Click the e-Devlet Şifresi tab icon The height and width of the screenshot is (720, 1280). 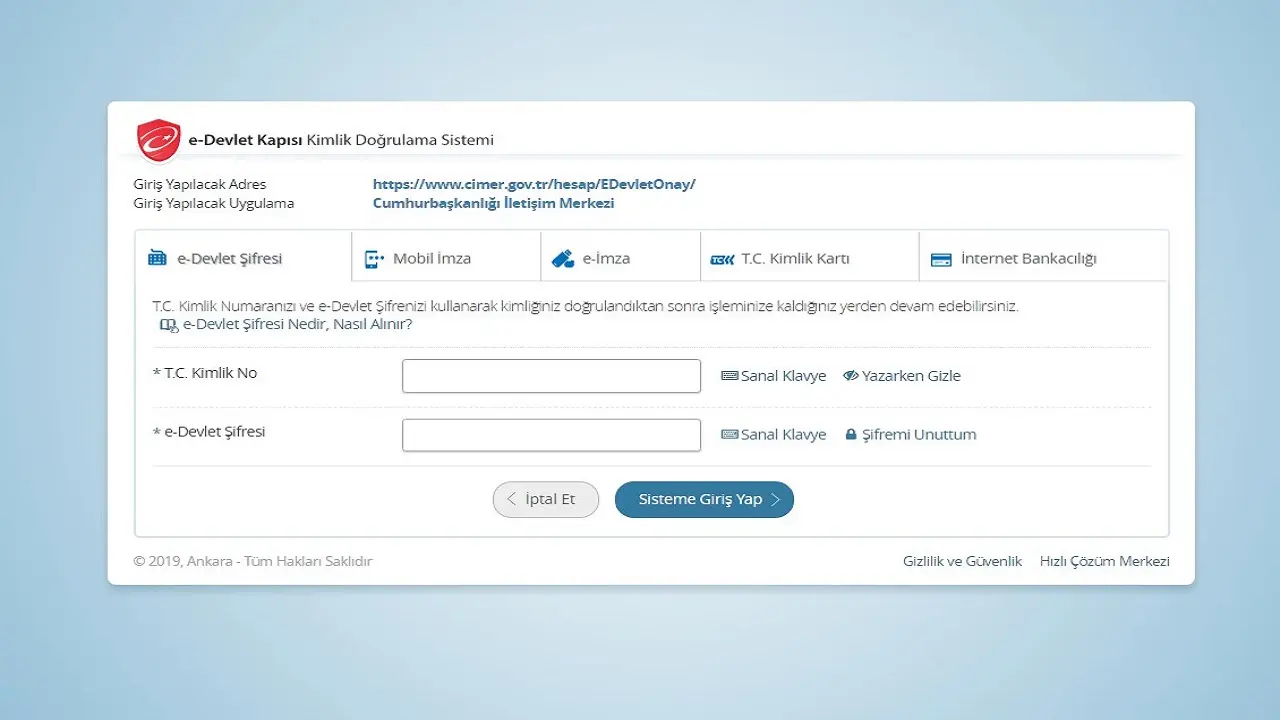click(x=157, y=258)
